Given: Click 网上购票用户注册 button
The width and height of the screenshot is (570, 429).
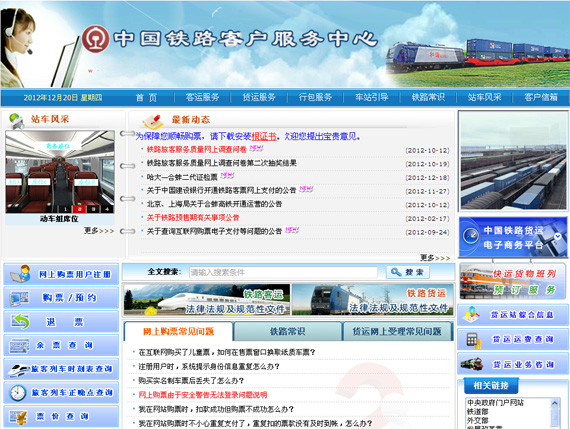Looking at the screenshot, I should point(61,274).
